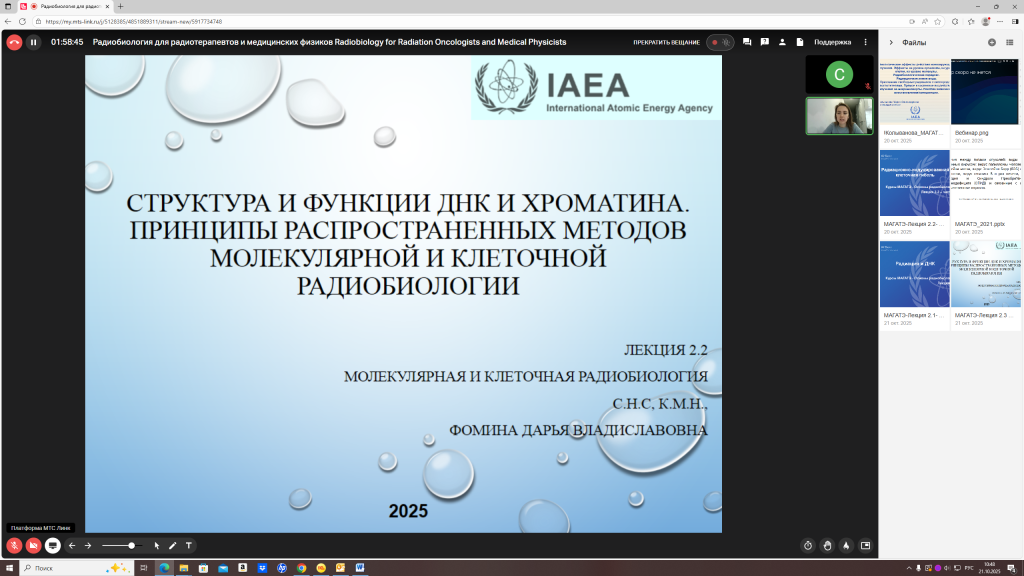Select the pencil drawing tool
This screenshot has width=1024, height=576.
click(173, 546)
